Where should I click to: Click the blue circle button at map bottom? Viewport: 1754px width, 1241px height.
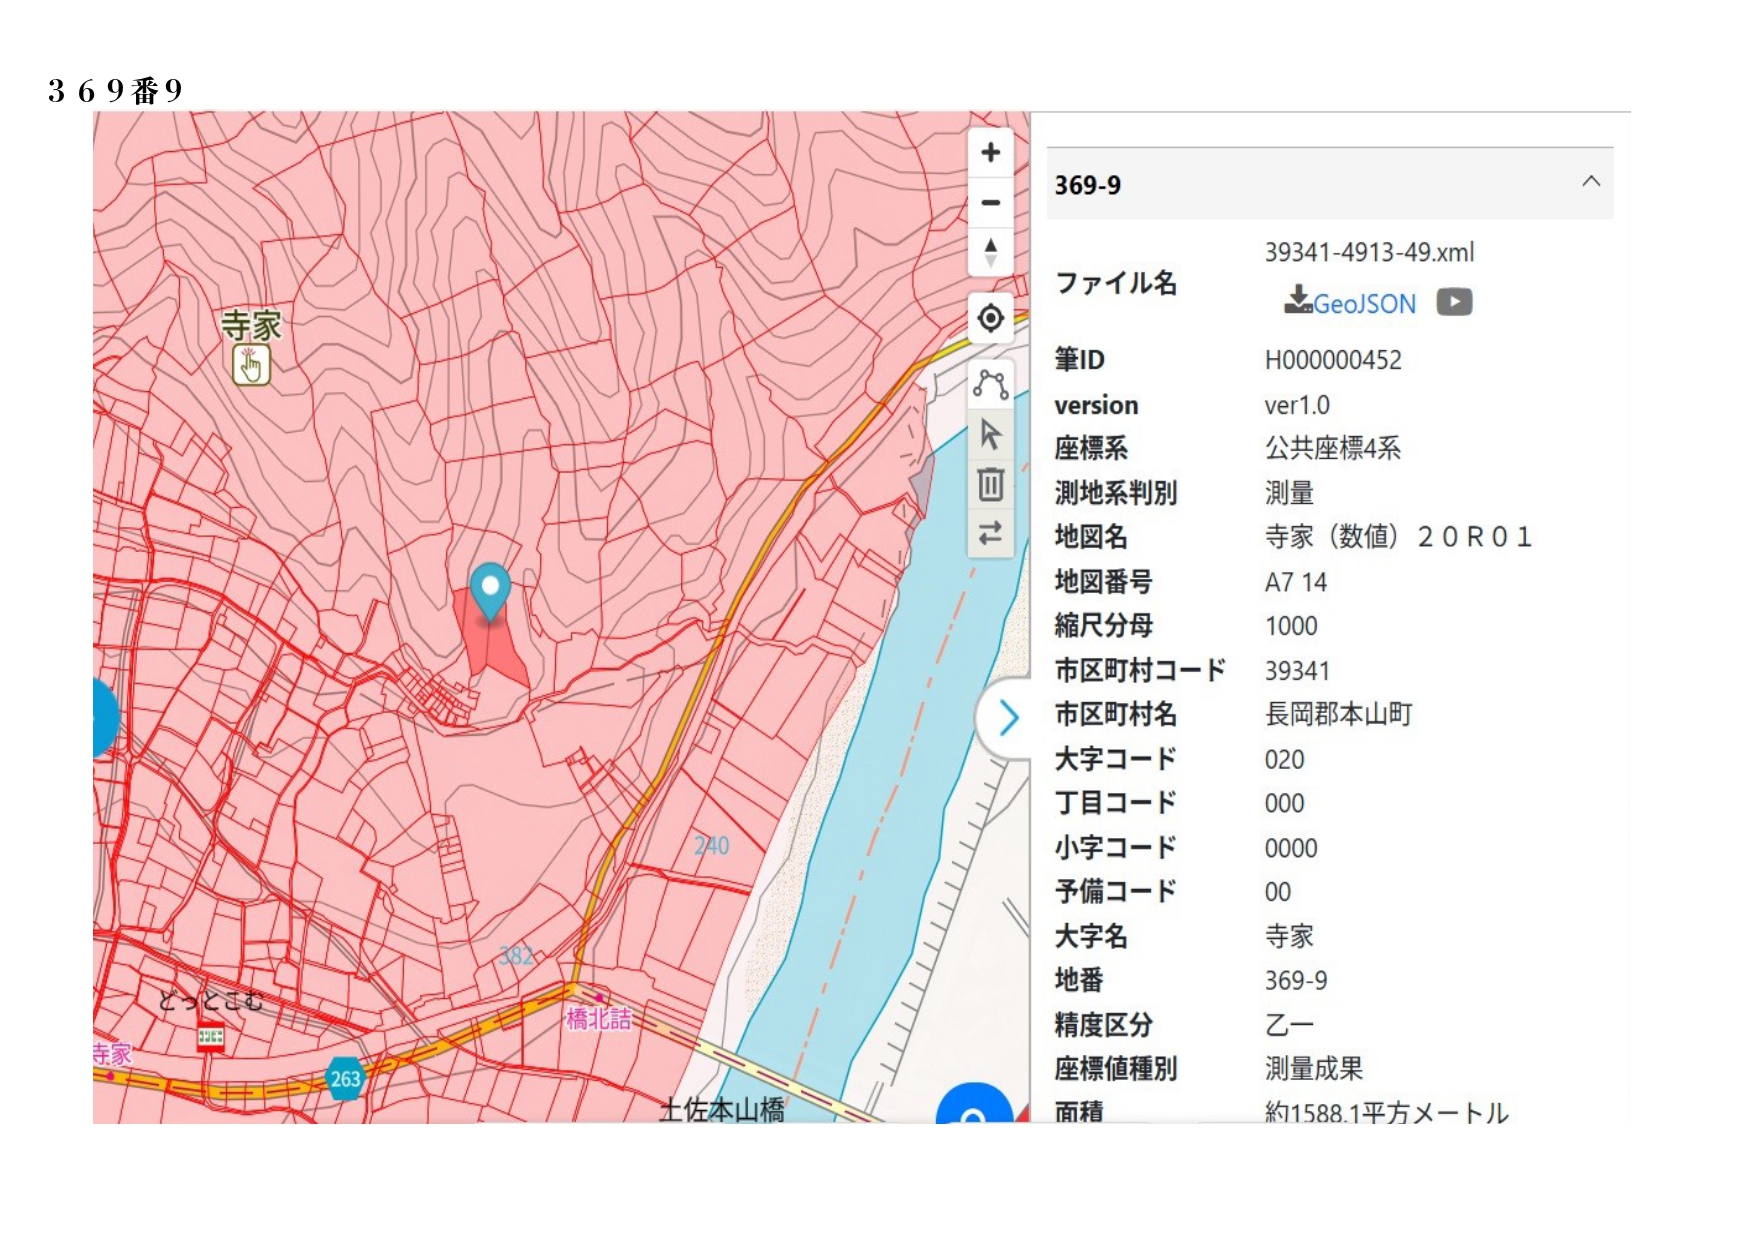pos(975,1104)
